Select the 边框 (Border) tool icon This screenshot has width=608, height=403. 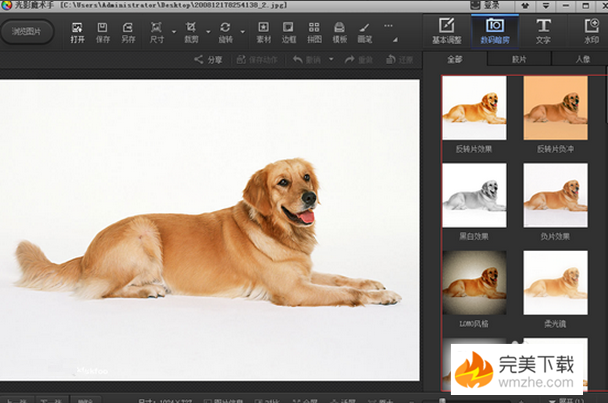click(289, 32)
